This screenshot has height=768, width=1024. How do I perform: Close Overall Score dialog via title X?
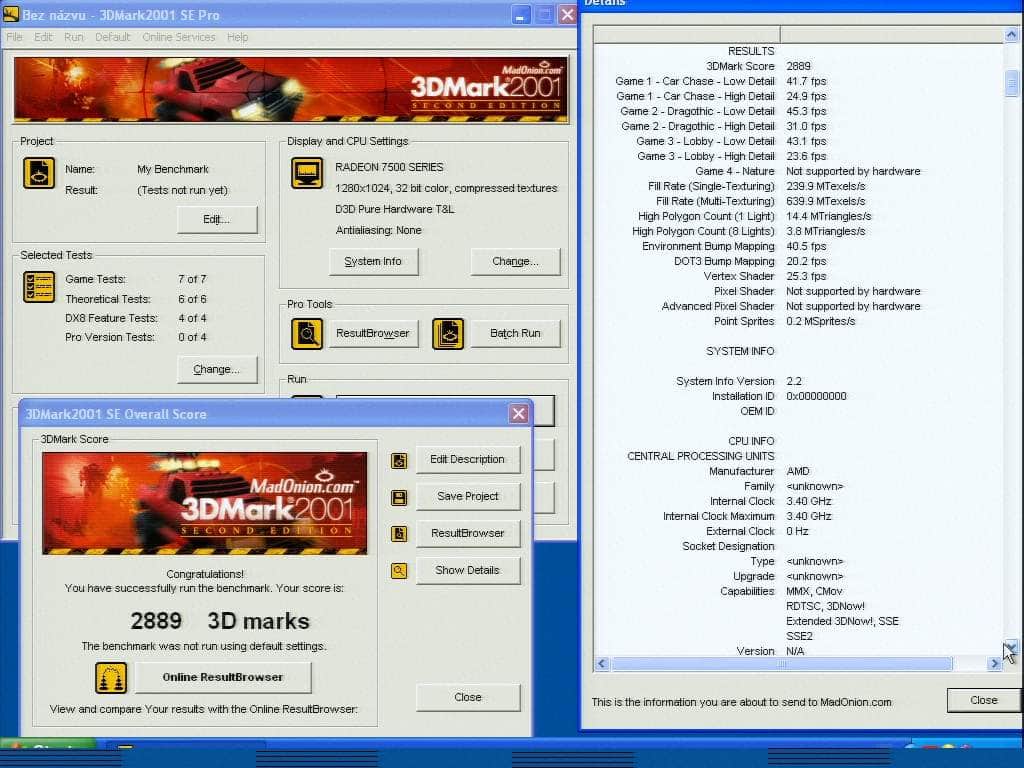click(519, 414)
